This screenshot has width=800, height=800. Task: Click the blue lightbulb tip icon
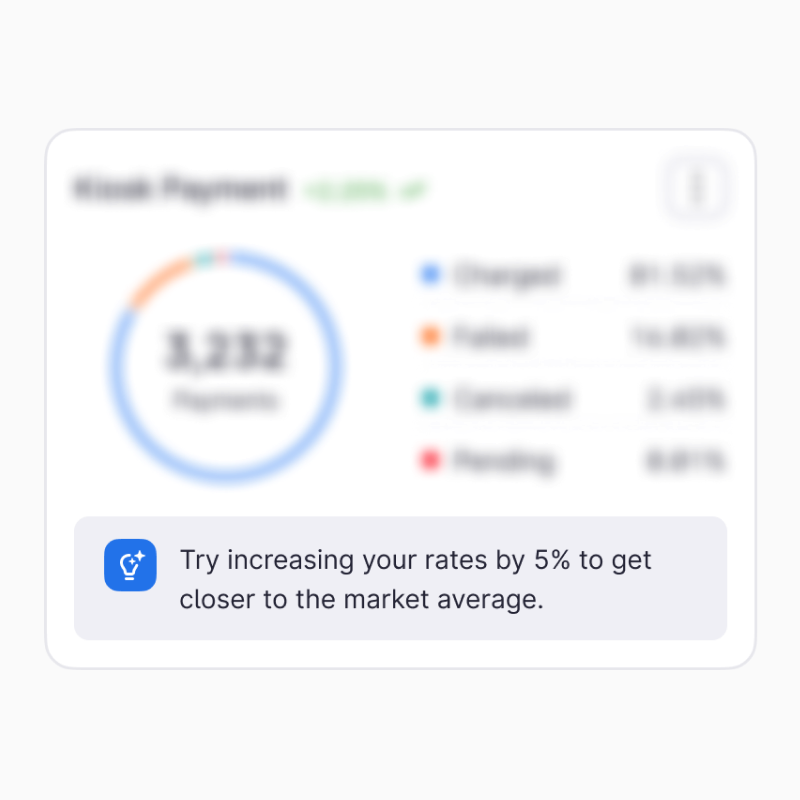(x=130, y=565)
